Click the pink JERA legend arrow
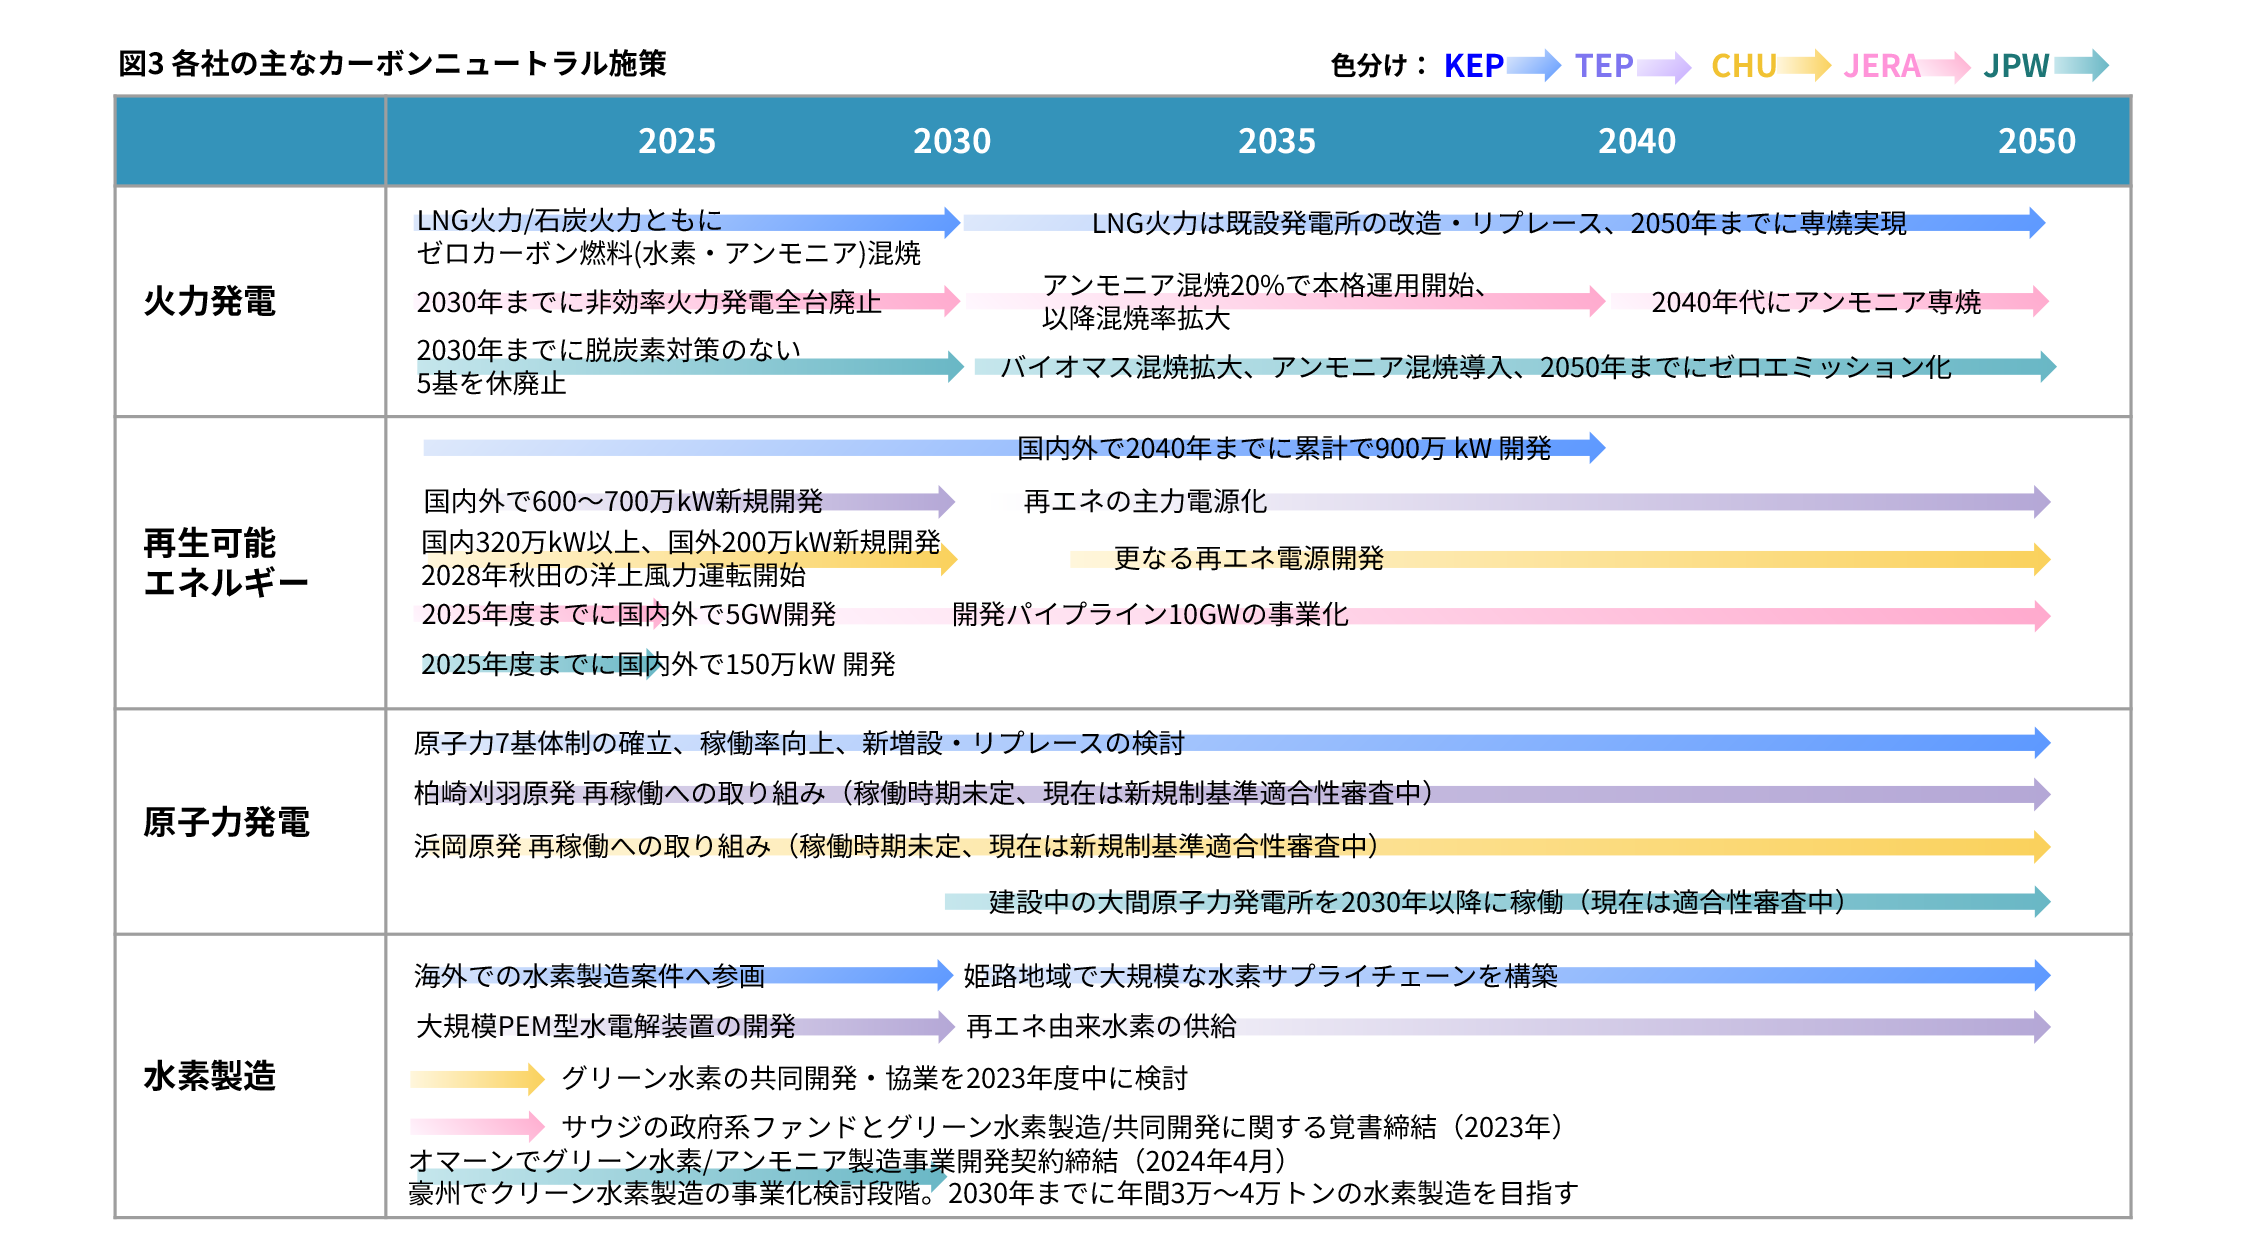Viewport: 2250px width, 1247px height. click(1944, 67)
